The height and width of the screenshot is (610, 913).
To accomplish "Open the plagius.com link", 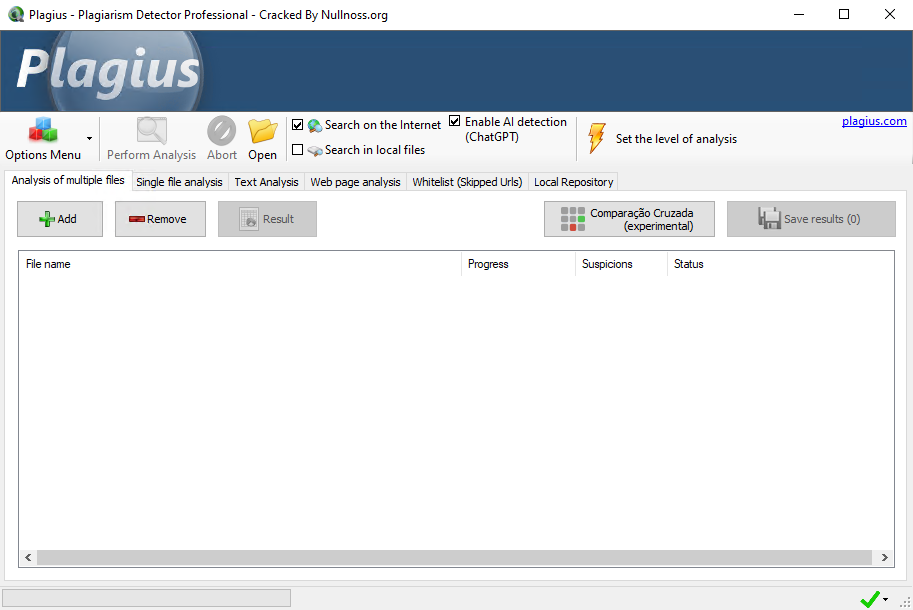I will [874, 121].
